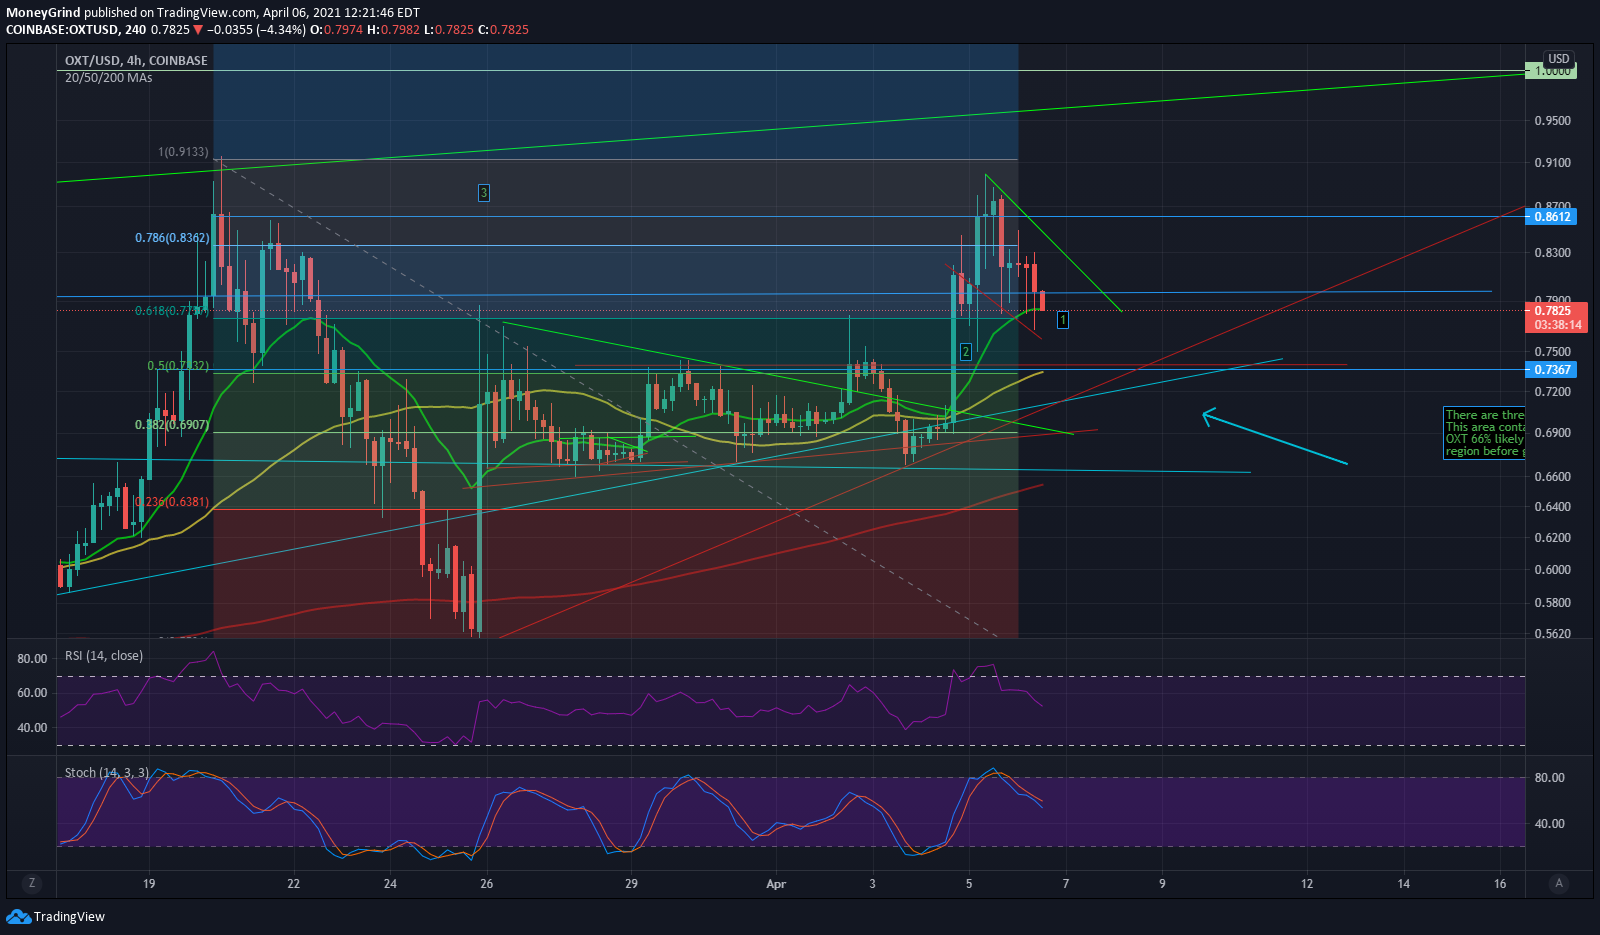Click 80.00 on the RSI pane scale
Viewport: 1600px width, 935px height.
coord(32,658)
